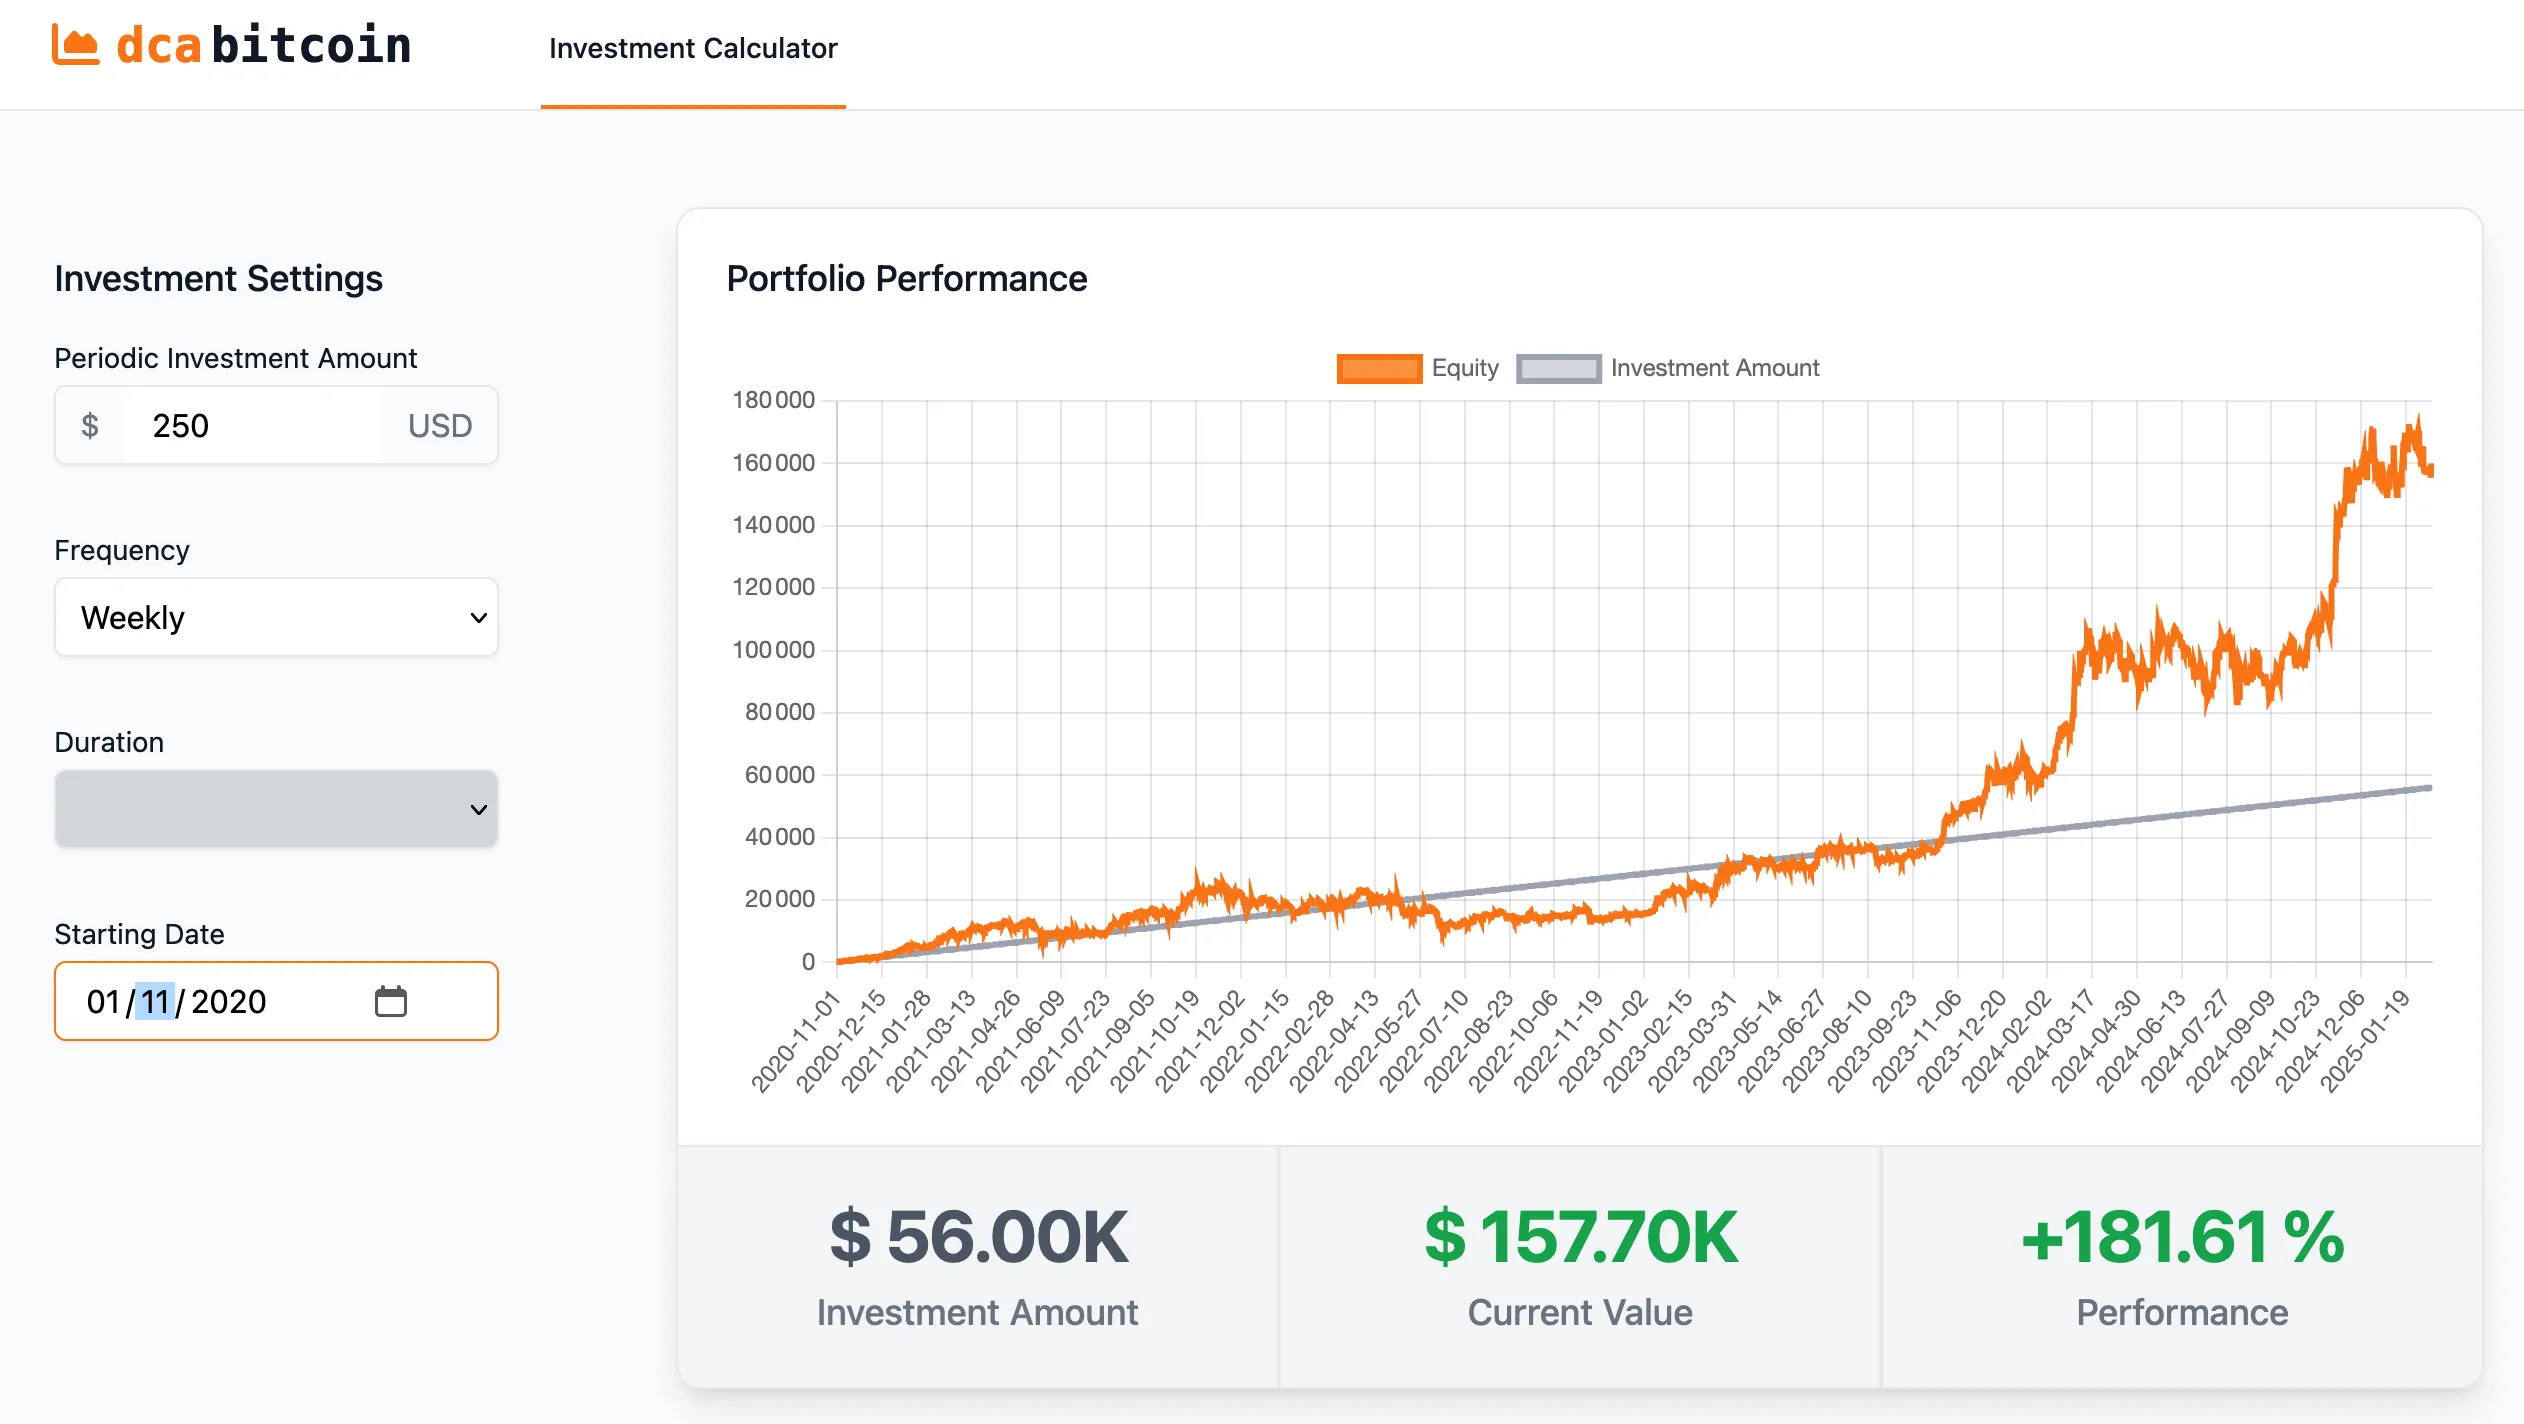Click the orange chart logo icon

coord(76,45)
